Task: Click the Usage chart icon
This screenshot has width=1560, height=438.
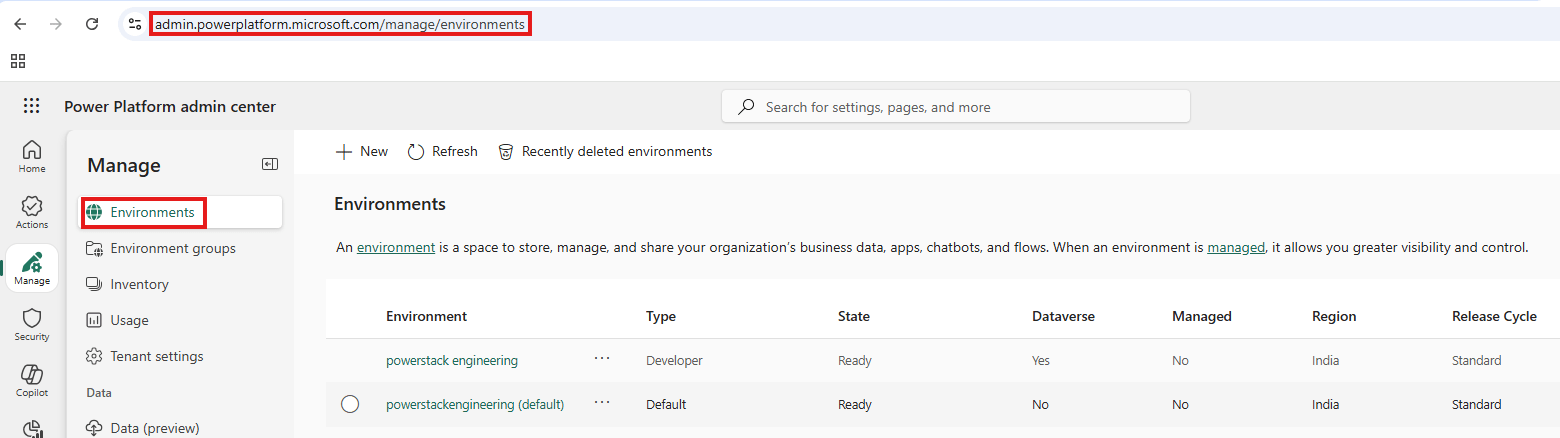Action: (x=95, y=320)
